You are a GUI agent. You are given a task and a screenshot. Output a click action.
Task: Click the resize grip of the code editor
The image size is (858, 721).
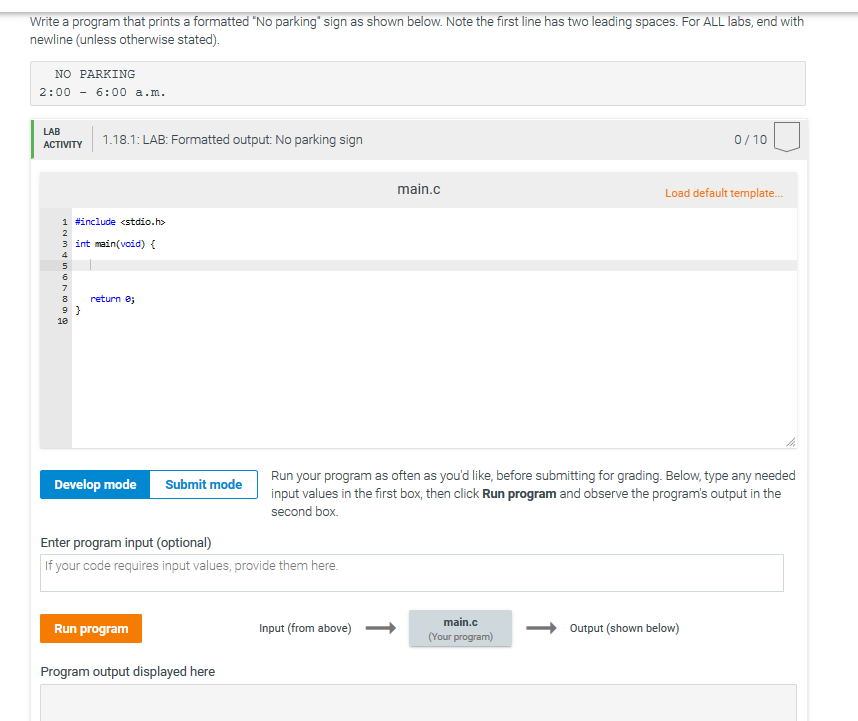coord(790,440)
